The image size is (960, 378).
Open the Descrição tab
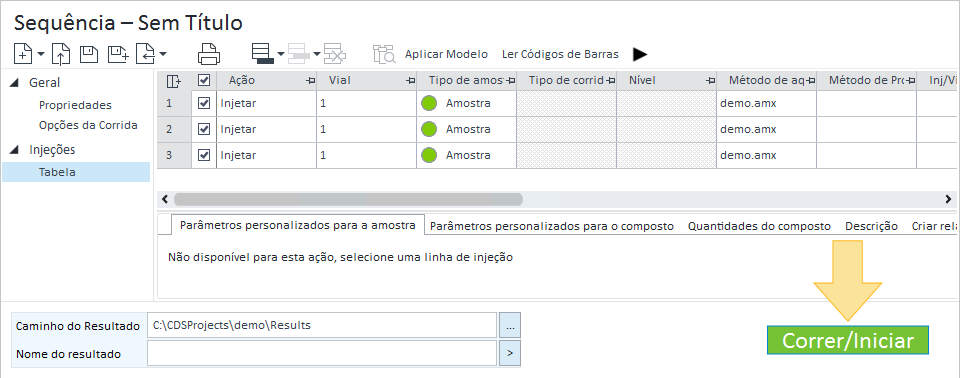tap(871, 226)
